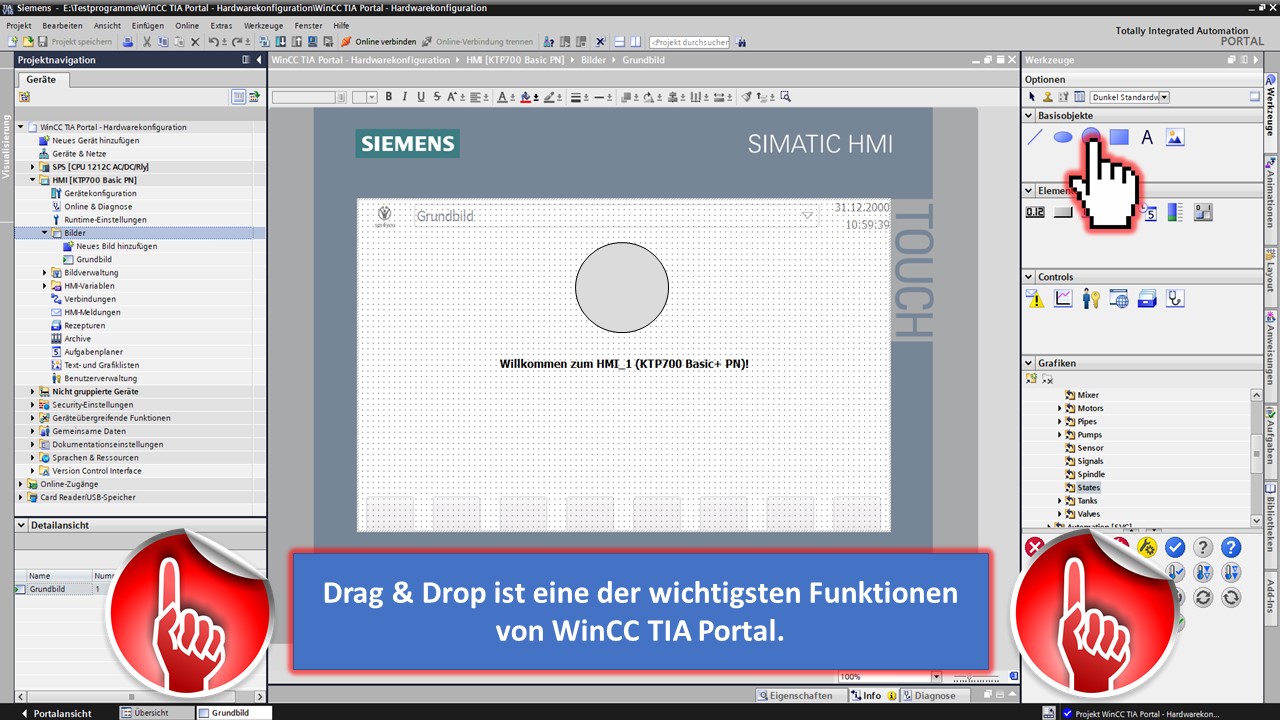This screenshot has width=1280, height=720.
Task: Toggle underline text formatting
Action: point(420,97)
